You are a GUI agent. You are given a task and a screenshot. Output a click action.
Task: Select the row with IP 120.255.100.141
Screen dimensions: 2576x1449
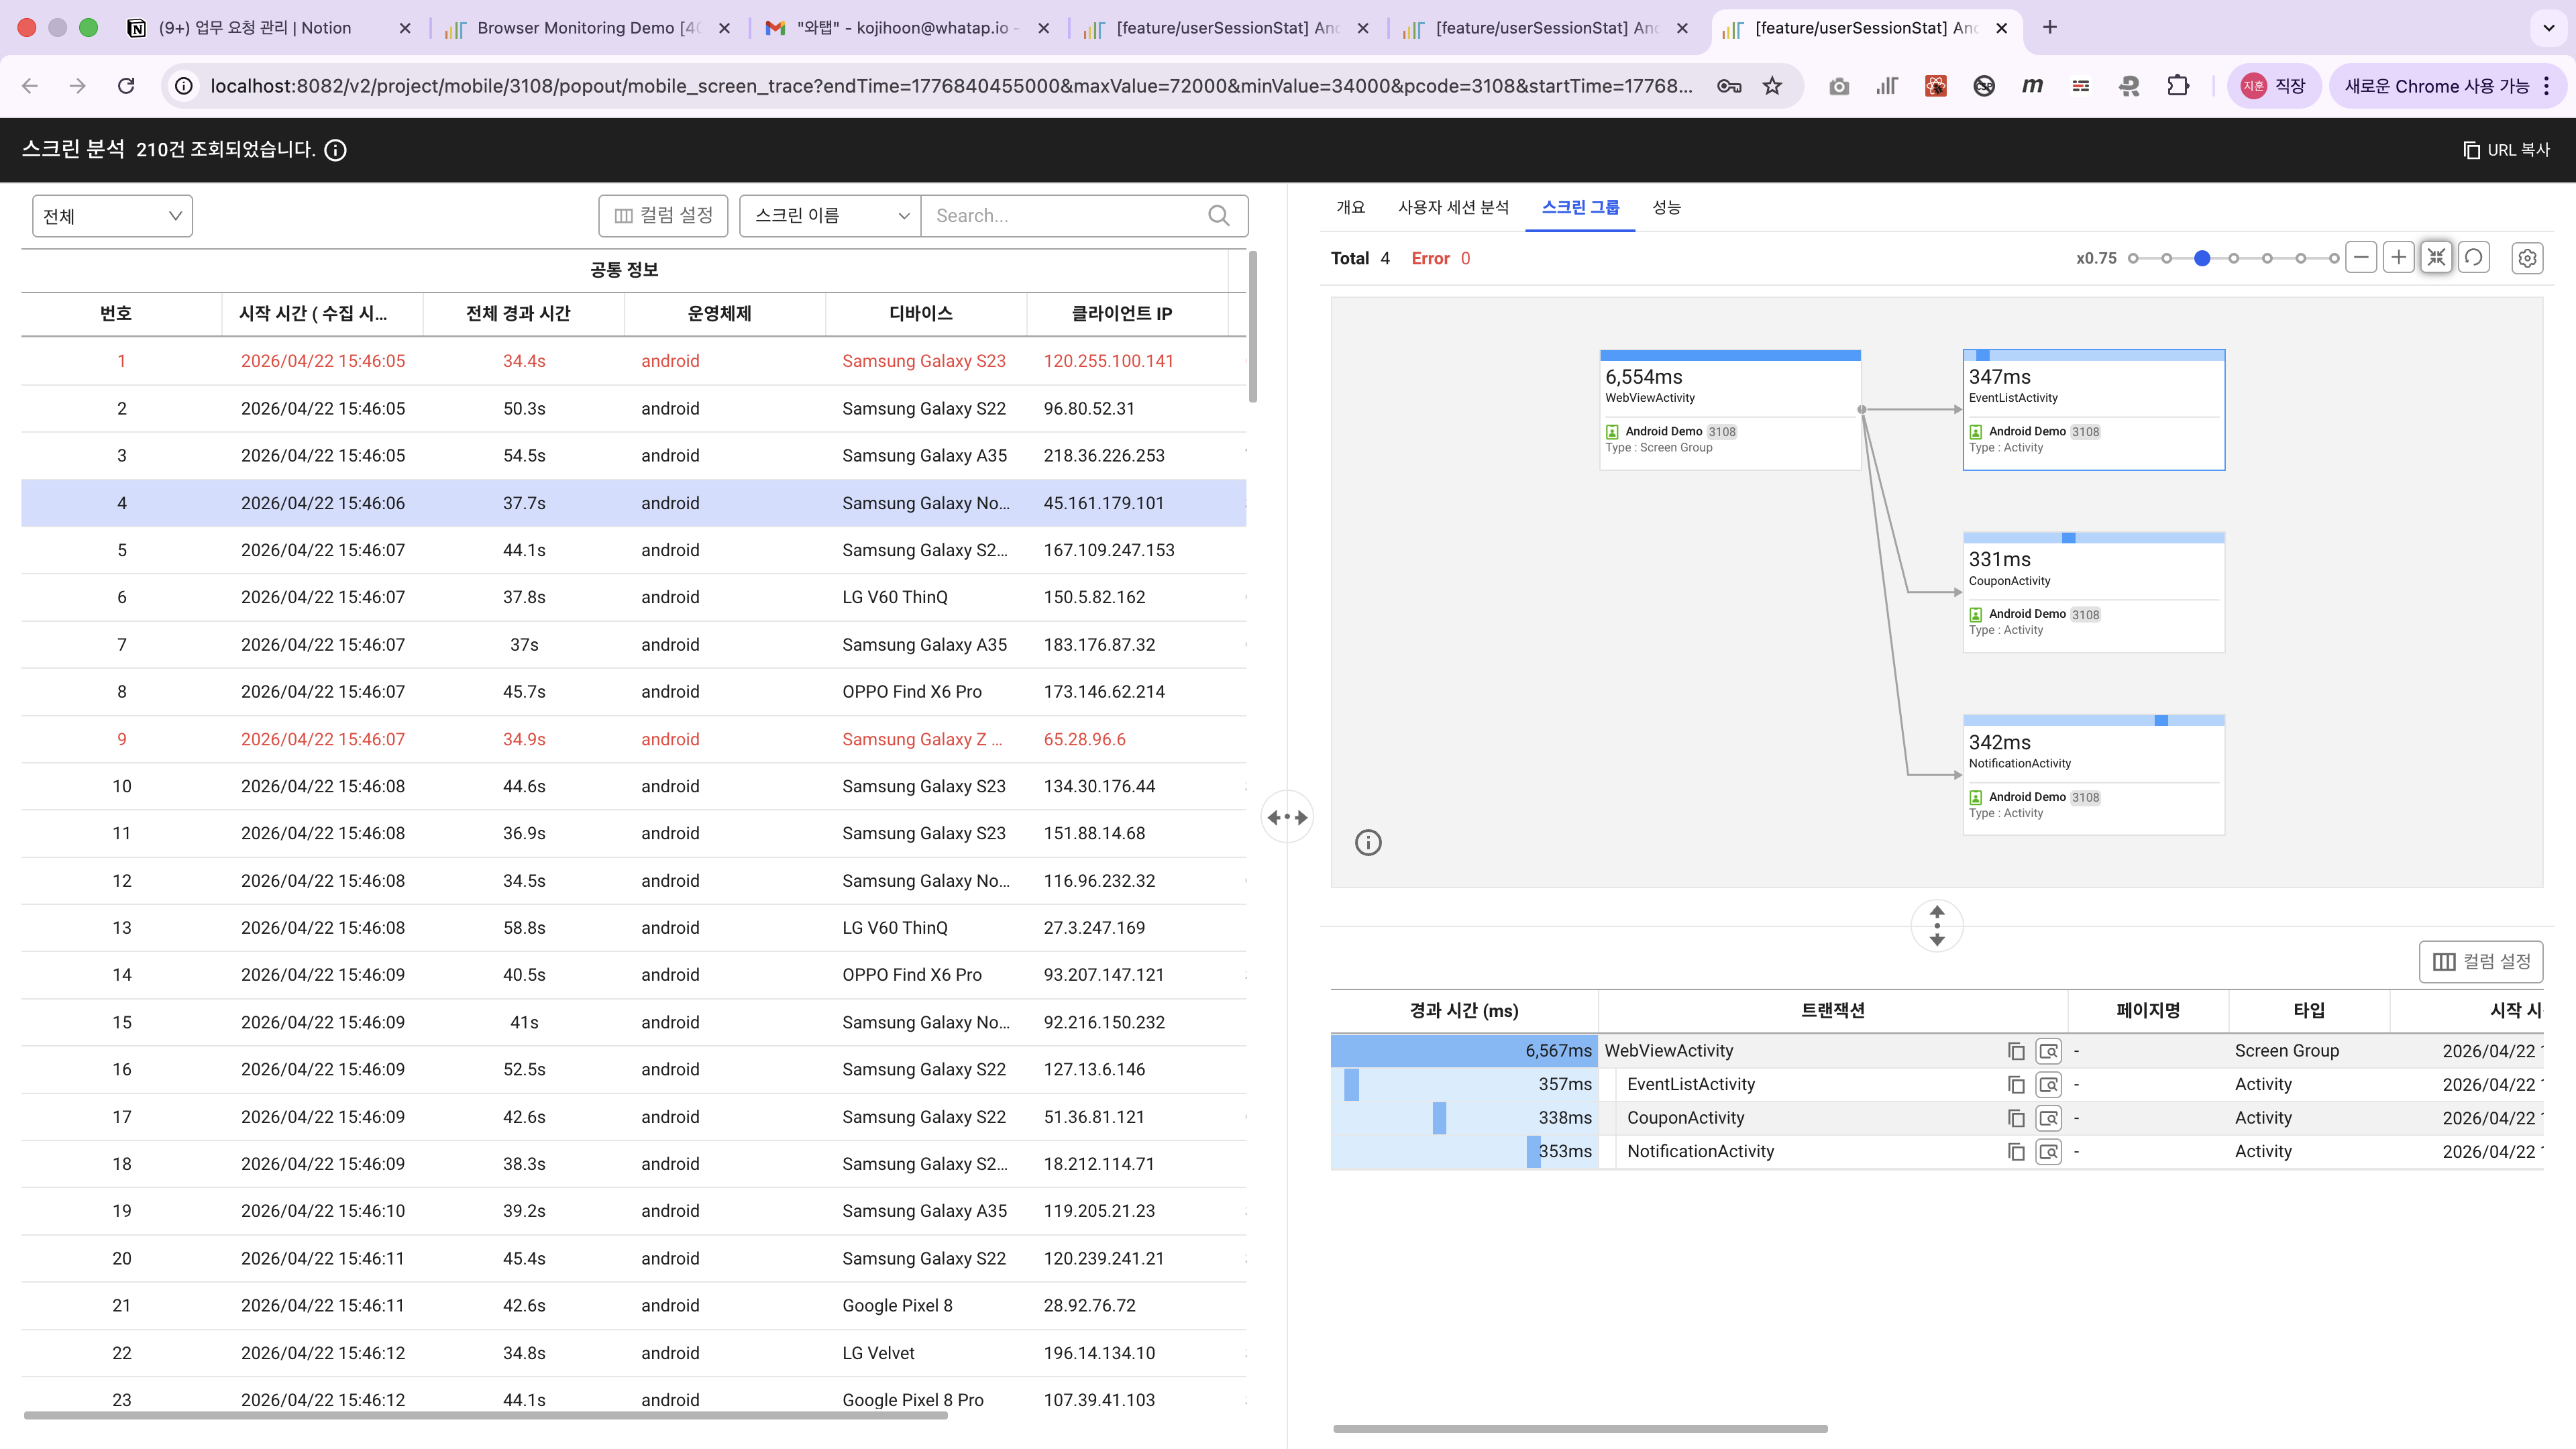(x=634, y=361)
